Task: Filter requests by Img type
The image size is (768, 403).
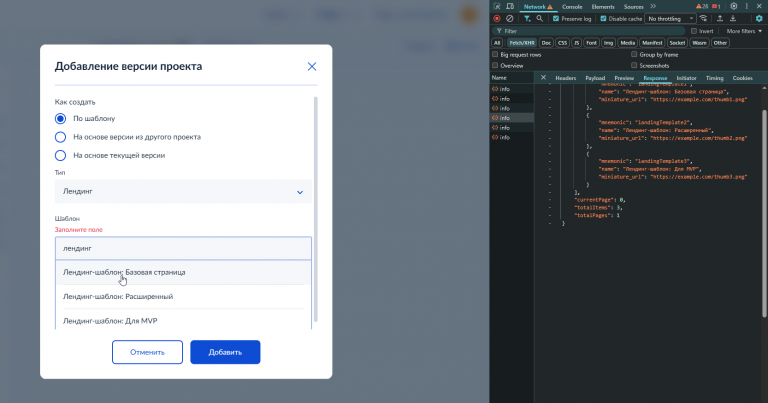Action: [x=608, y=43]
